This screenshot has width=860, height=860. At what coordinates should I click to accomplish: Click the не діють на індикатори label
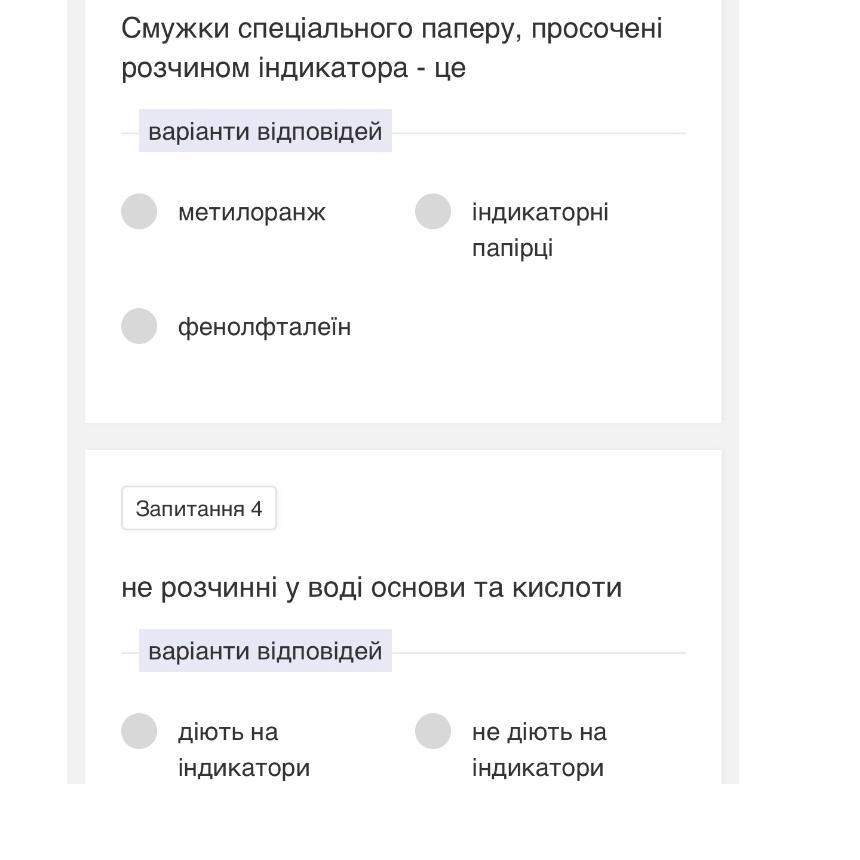[x=539, y=749]
